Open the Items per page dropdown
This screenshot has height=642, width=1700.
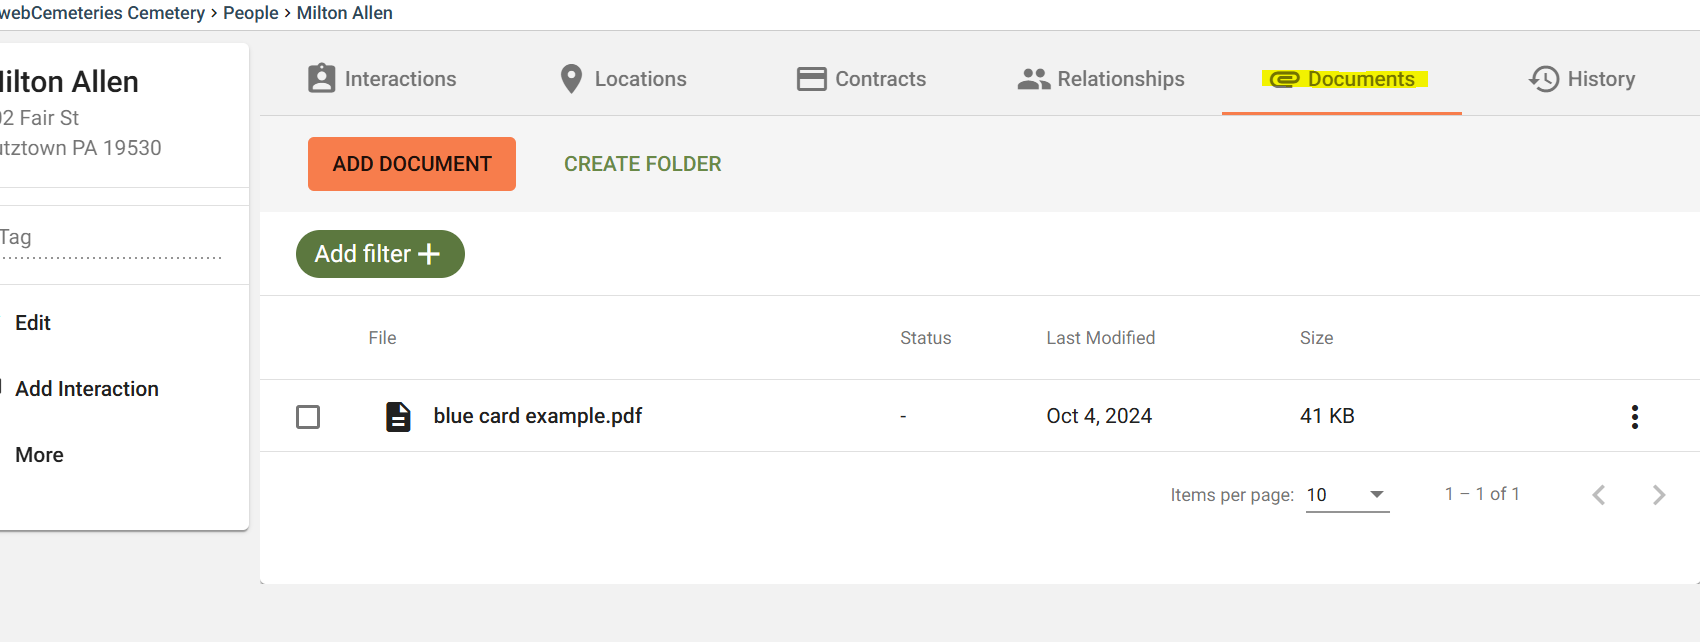(x=1347, y=495)
